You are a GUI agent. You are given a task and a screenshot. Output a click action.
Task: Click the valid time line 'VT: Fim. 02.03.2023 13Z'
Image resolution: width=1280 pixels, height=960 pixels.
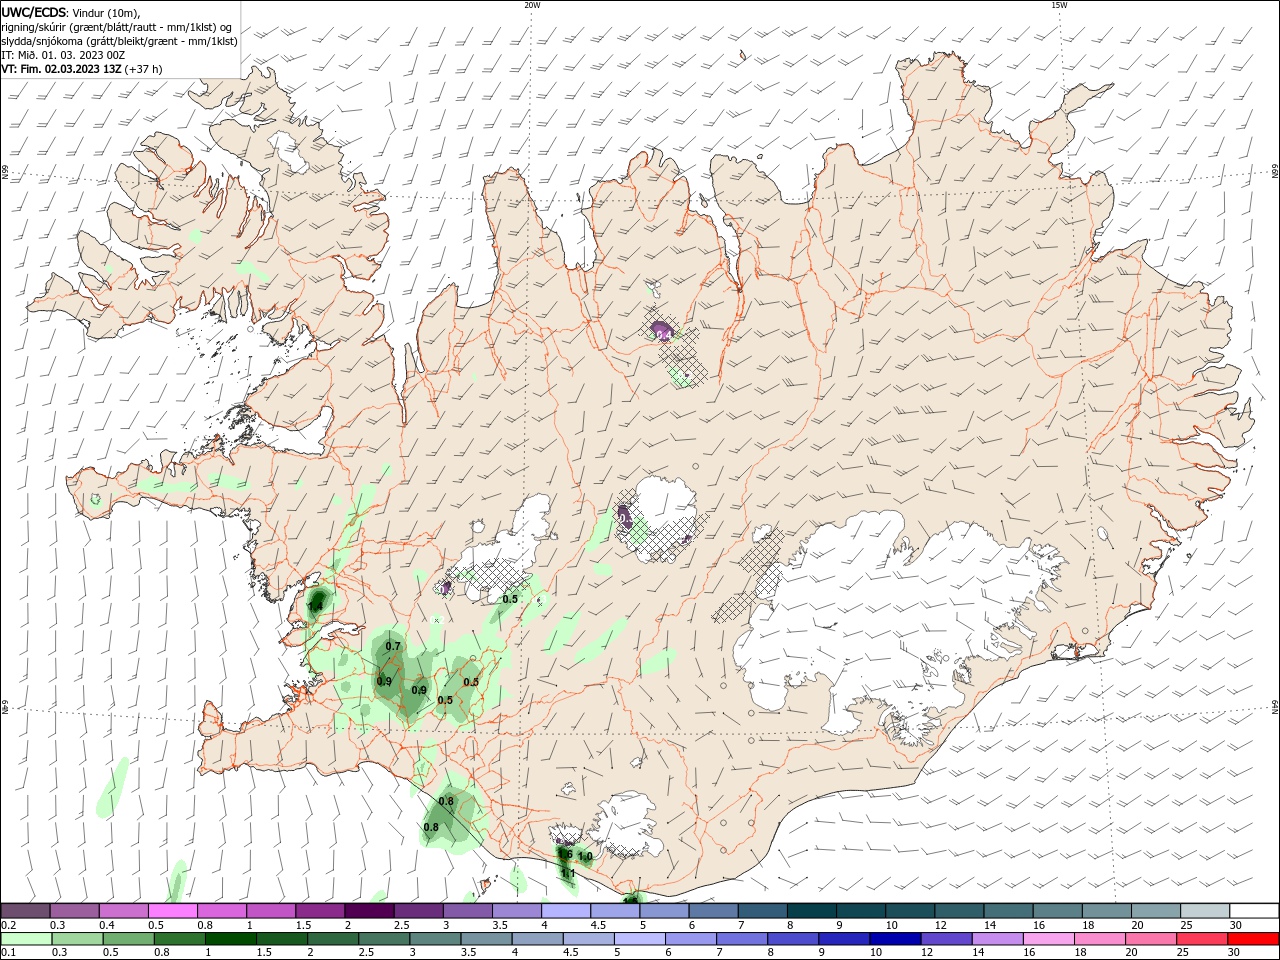pyautogui.click(x=60, y=69)
